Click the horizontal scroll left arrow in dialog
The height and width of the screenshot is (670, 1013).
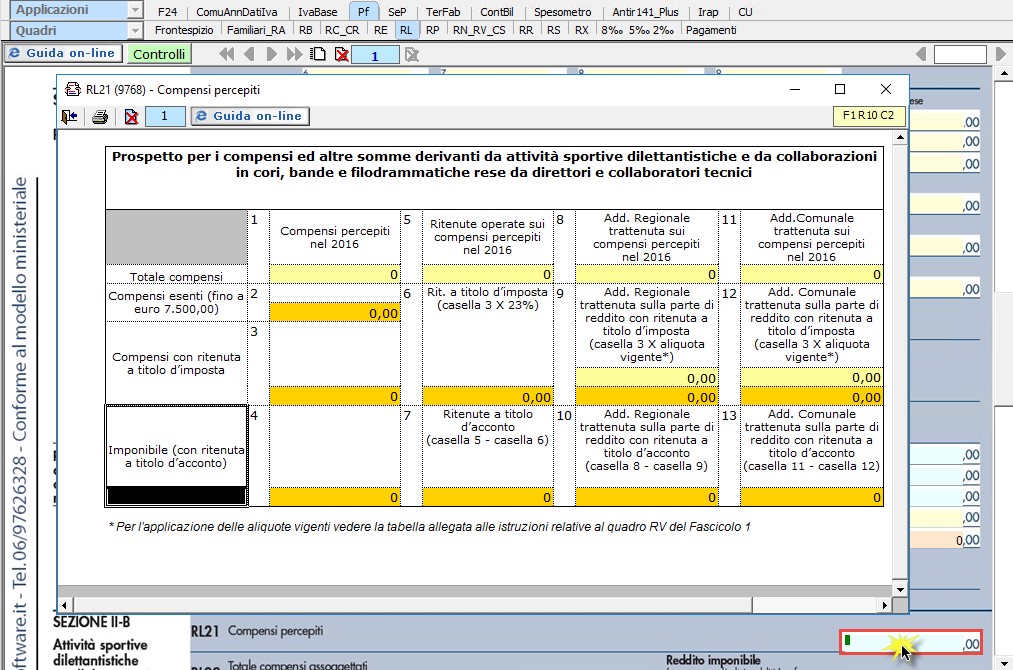[x=64, y=605]
